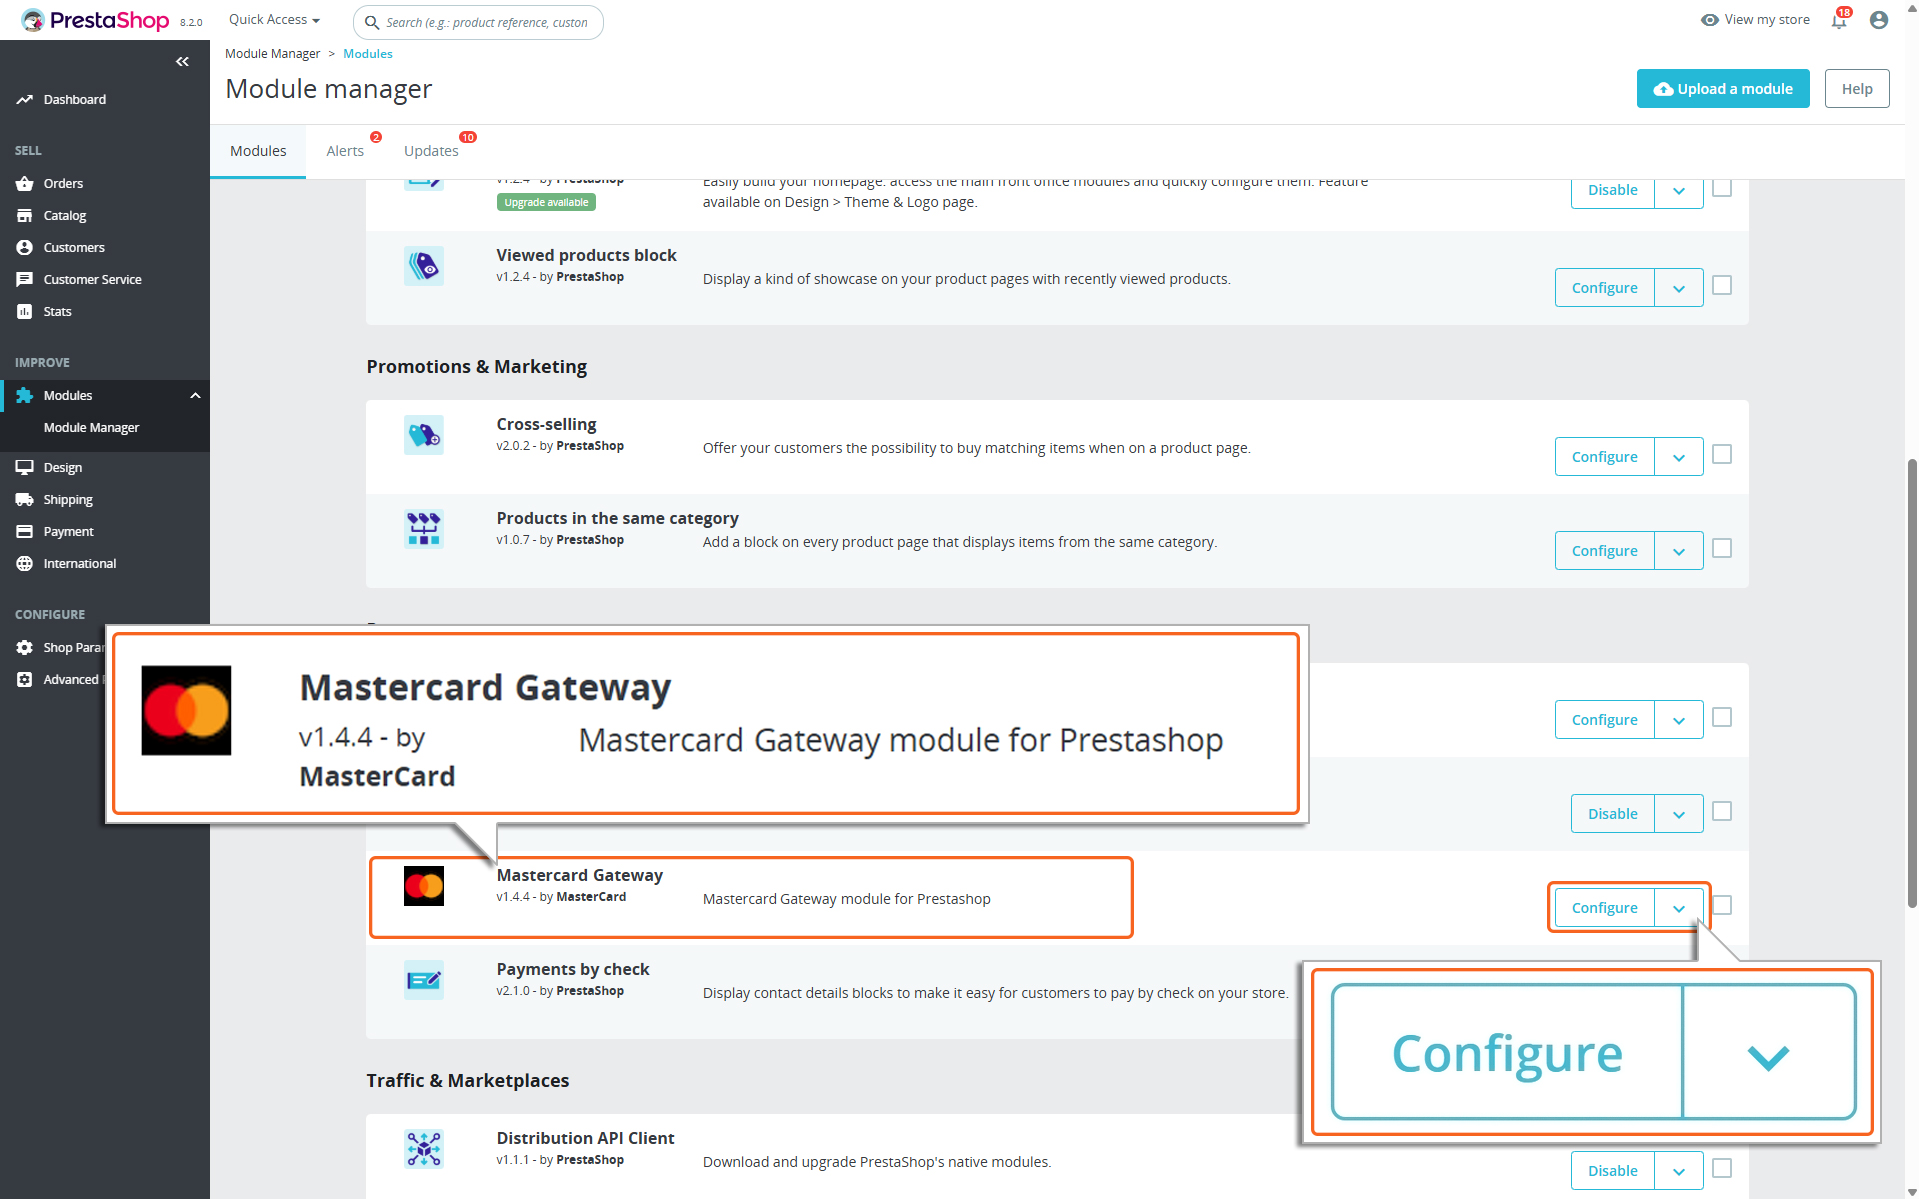Open the Customer Service menu item
Viewport: 1919px width, 1199px height.
[x=92, y=280]
